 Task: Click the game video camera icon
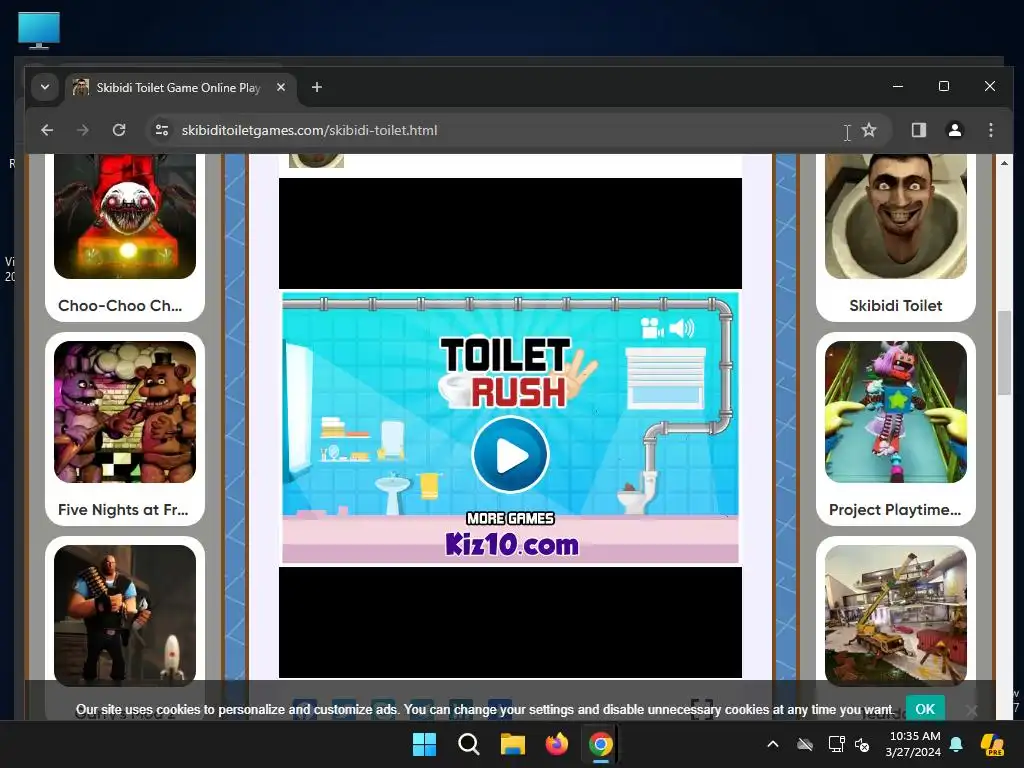point(652,328)
